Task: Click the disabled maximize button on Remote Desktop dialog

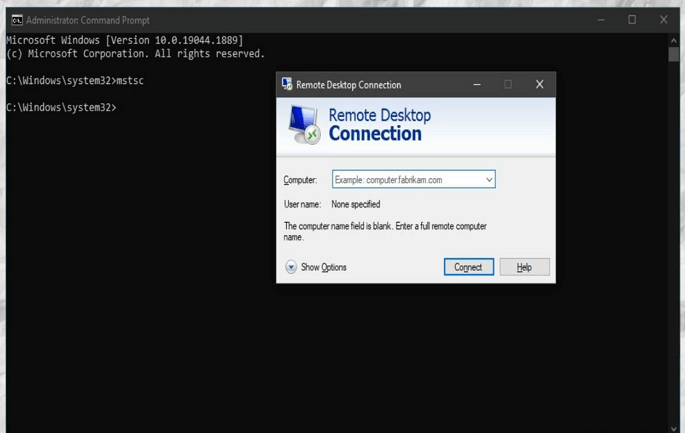Action: pyautogui.click(x=508, y=85)
